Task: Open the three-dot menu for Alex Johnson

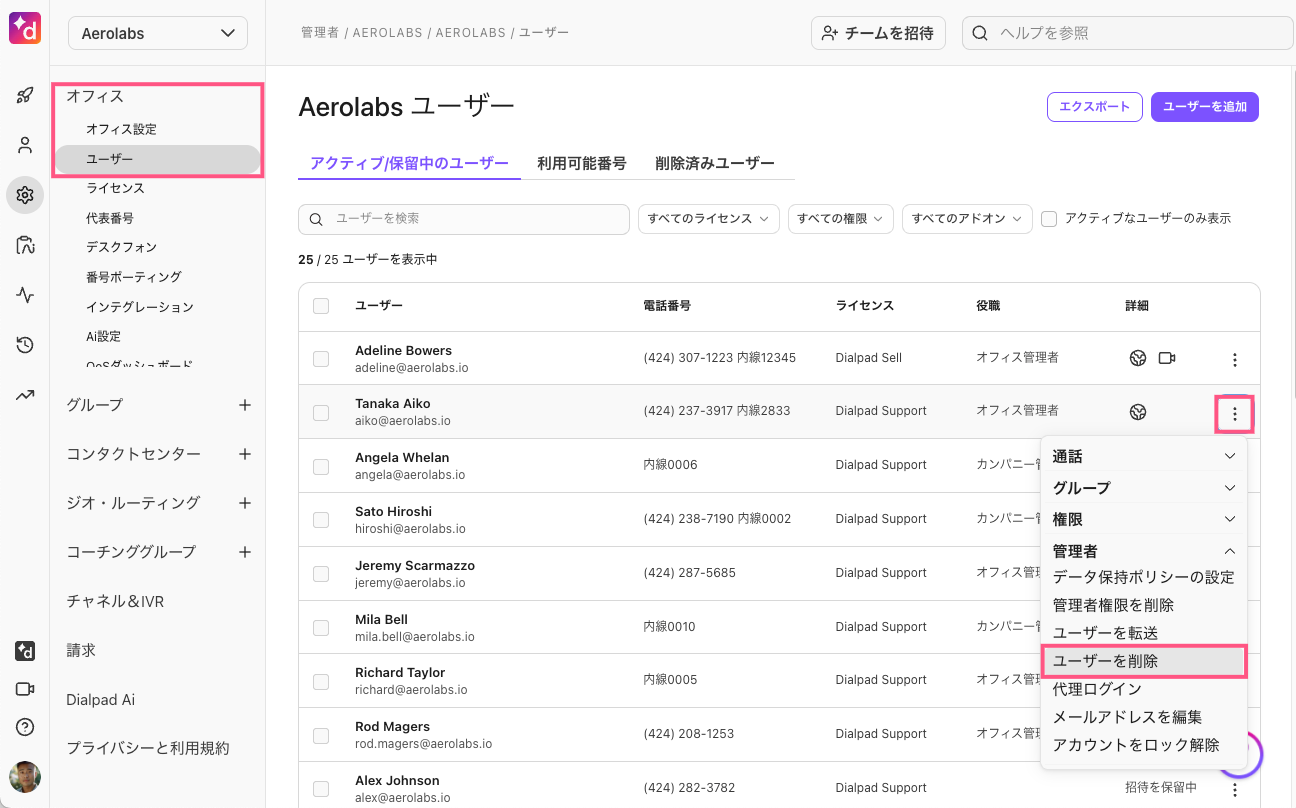Action: (1235, 789)
